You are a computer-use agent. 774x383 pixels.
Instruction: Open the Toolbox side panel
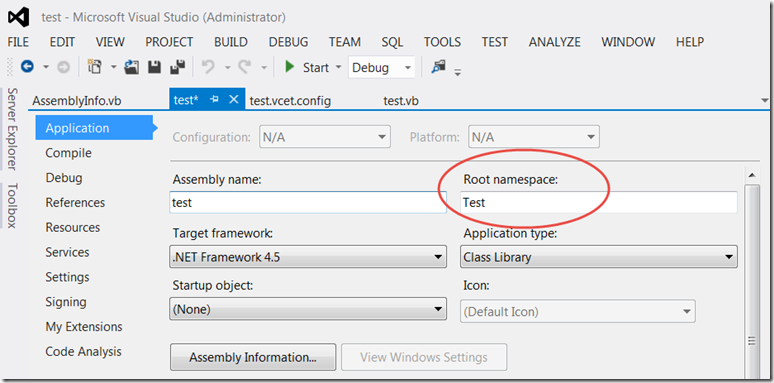(12, 206)
